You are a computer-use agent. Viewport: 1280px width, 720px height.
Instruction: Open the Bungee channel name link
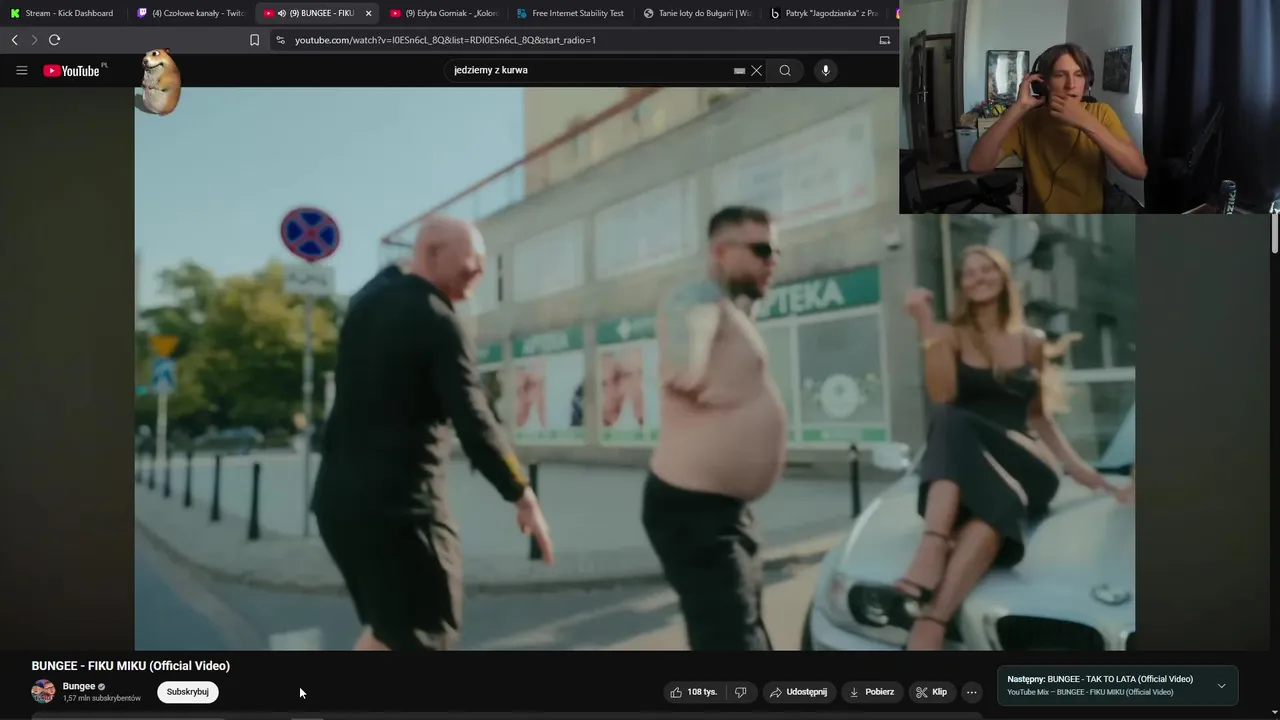click(x=79, y=686)
